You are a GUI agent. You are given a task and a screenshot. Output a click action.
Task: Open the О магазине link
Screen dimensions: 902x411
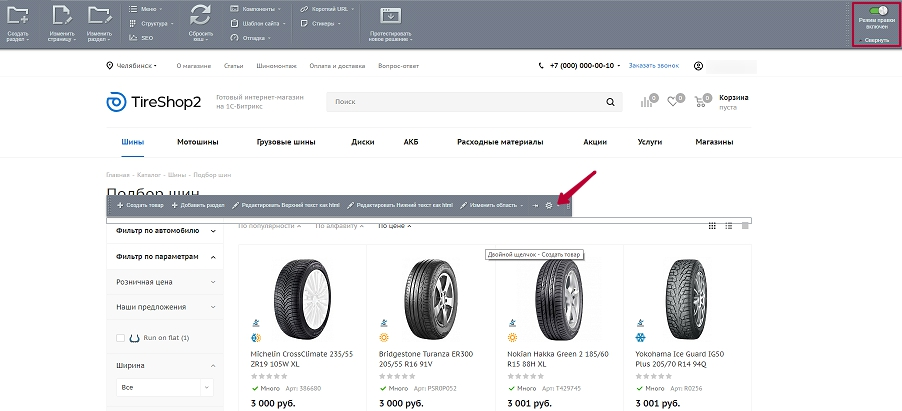coord(193,66)
